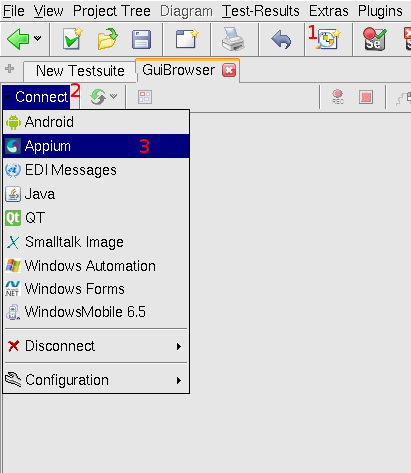This screenshot has height=473, width=411.
Task: Create new testsuite with checkmark icon
Action: coord(73,39)
